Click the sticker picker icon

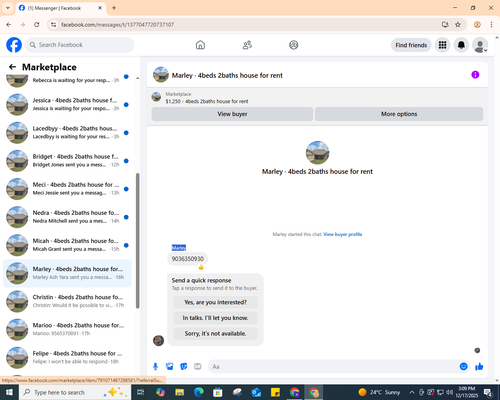(184, 367)
